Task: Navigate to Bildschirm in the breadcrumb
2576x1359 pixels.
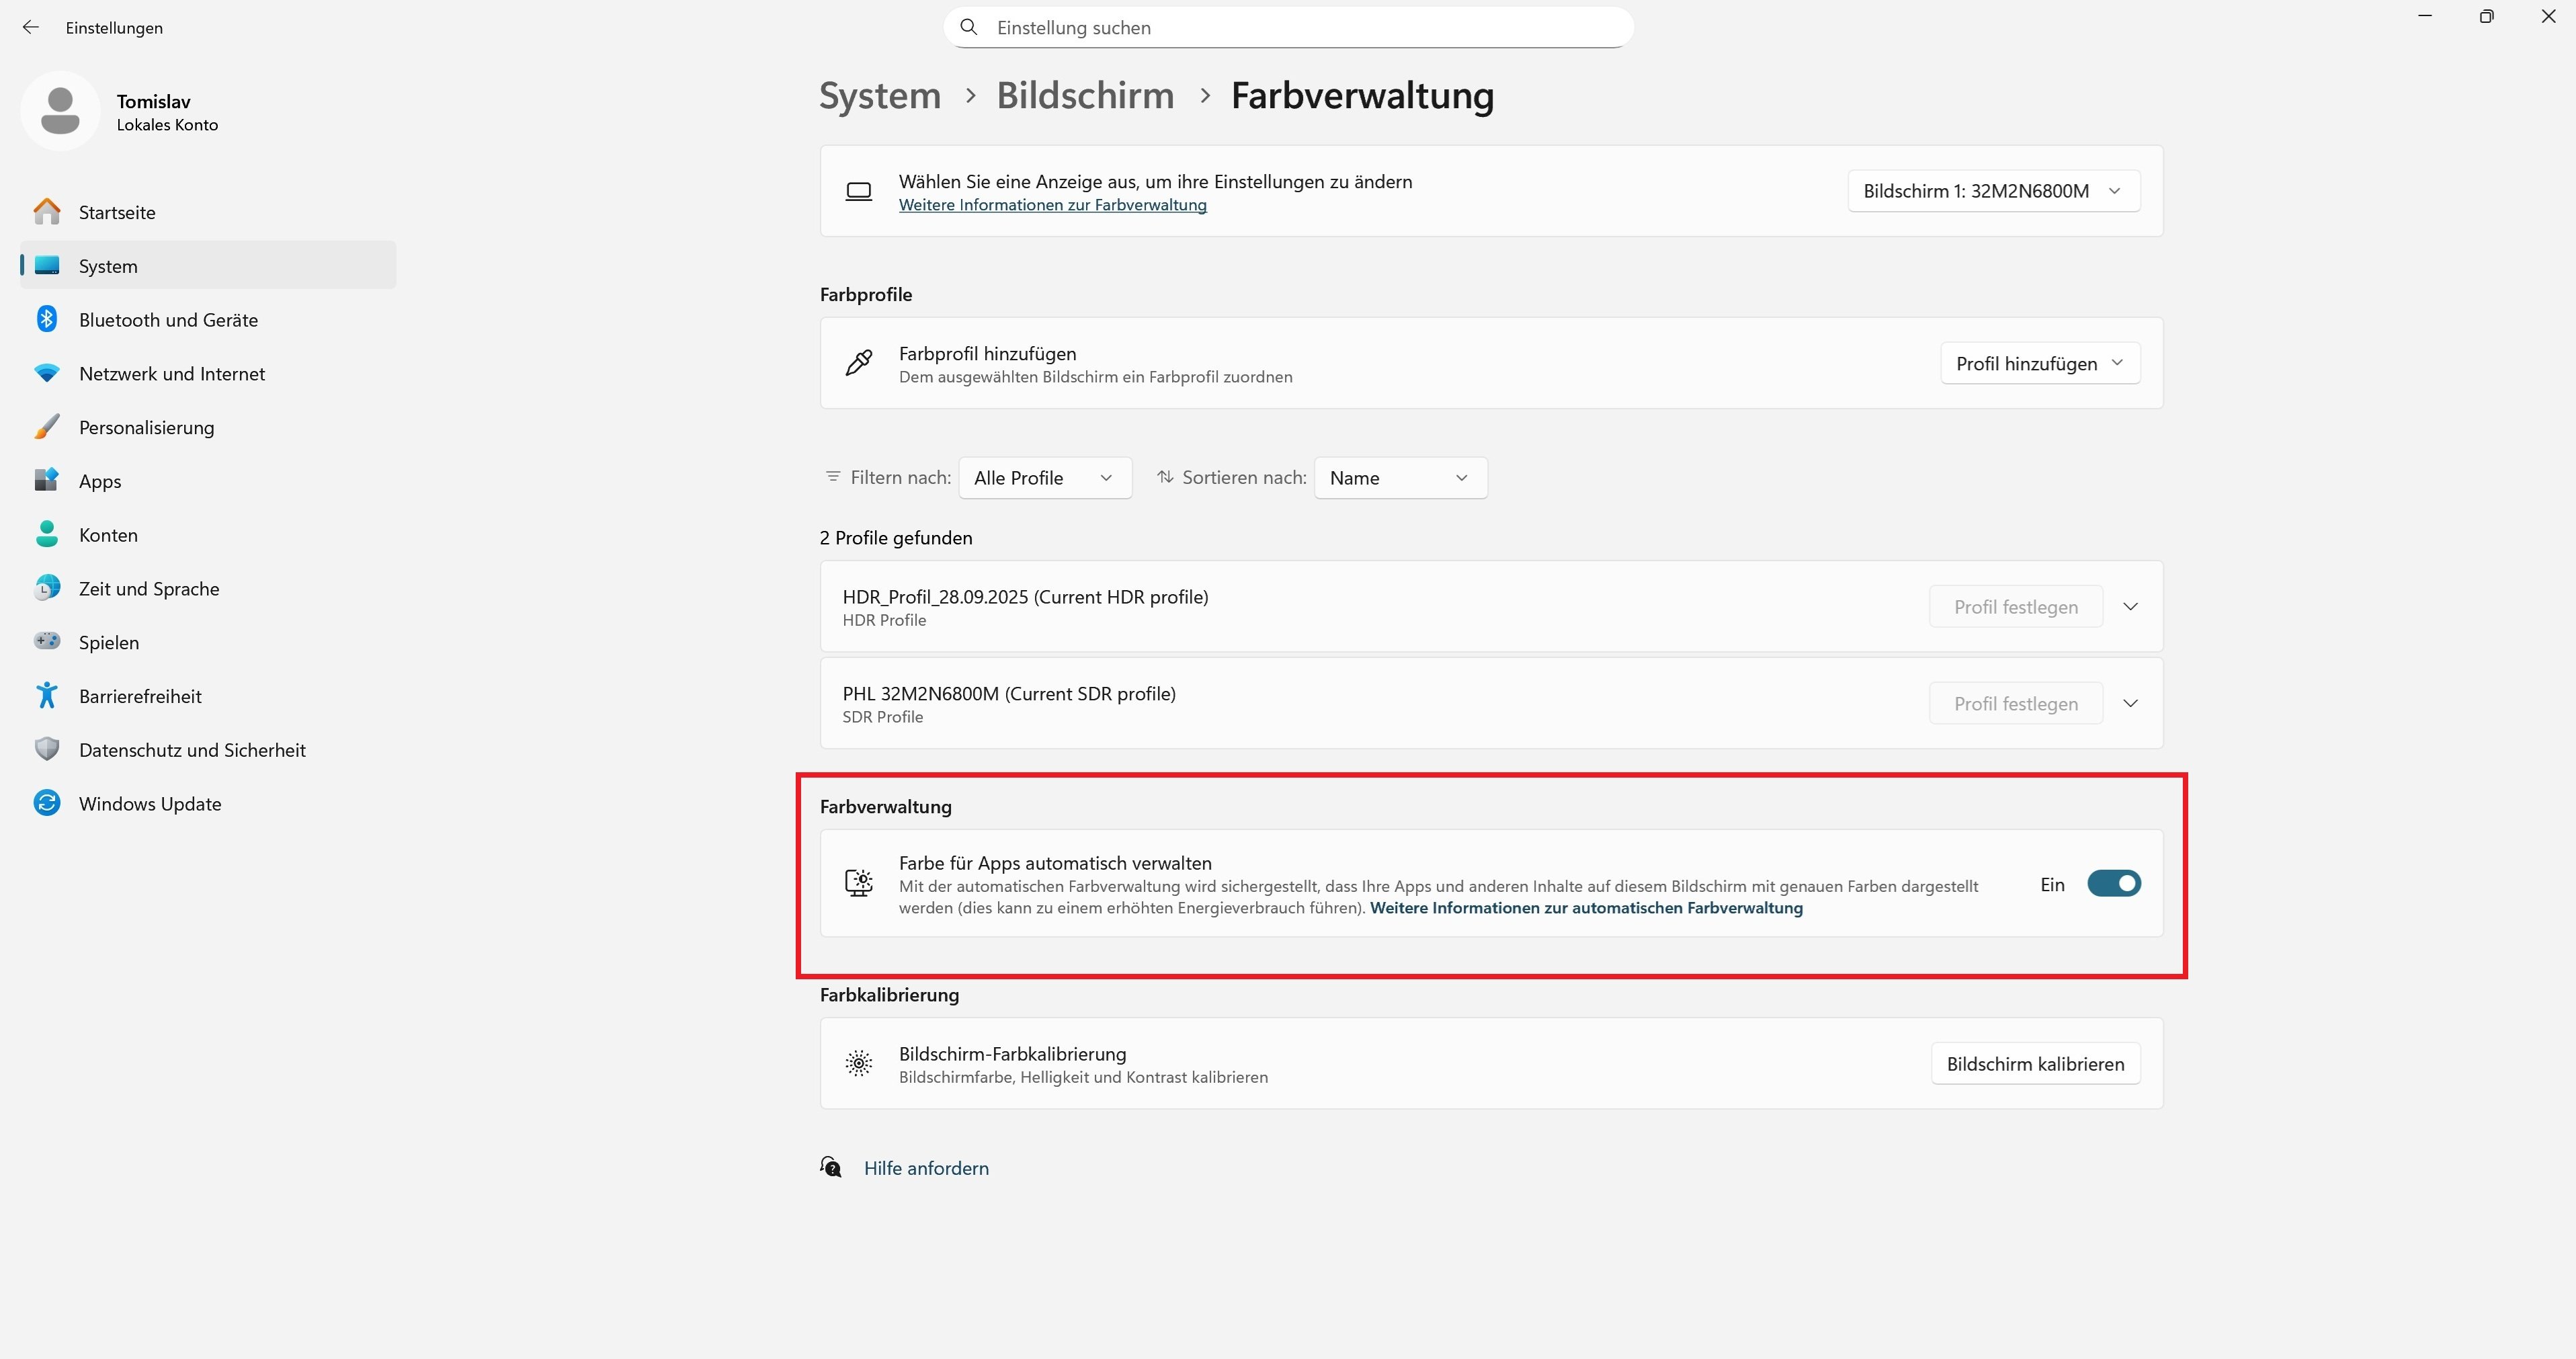Action: pos(1085,96)
